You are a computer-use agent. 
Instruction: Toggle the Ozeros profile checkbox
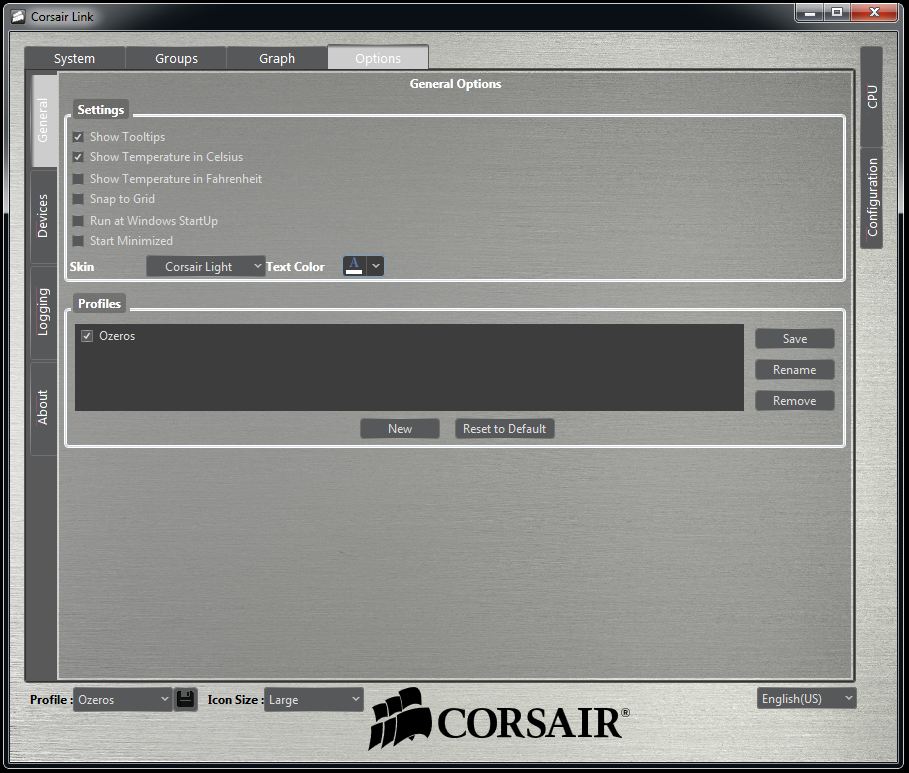click(x=87, y=336)
